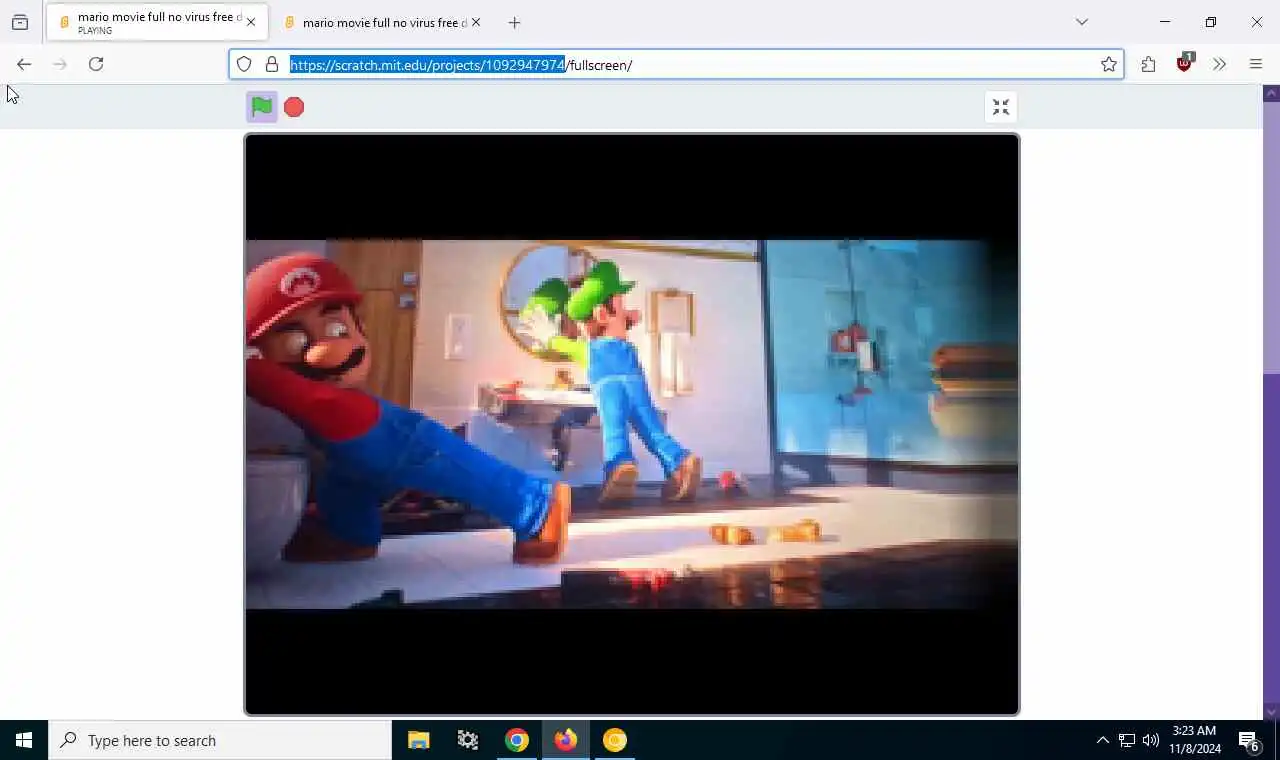This screenshot has height=760, width=1280.
Task: Open the Settings gear in the taskbar
Action: pos(468,740)
